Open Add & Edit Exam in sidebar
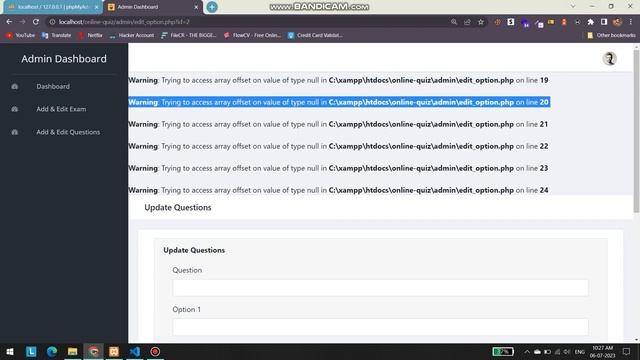This screenshot has height=360, width=640. point(61,109)
